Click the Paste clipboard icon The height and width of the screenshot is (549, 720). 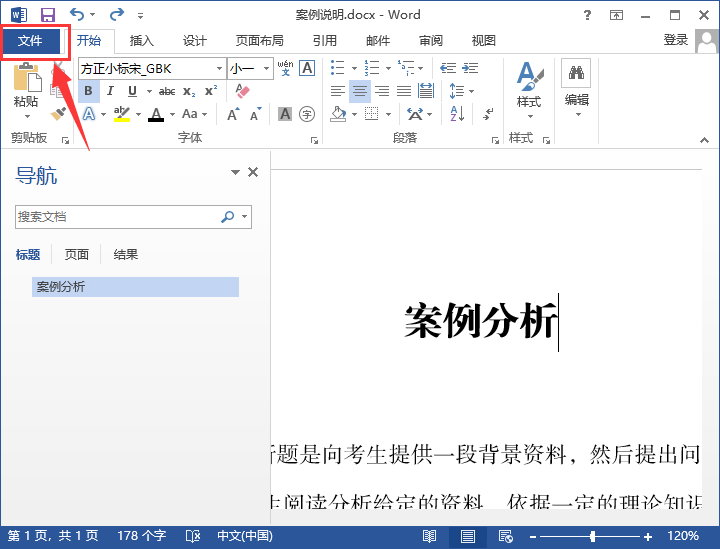(26, 77)
